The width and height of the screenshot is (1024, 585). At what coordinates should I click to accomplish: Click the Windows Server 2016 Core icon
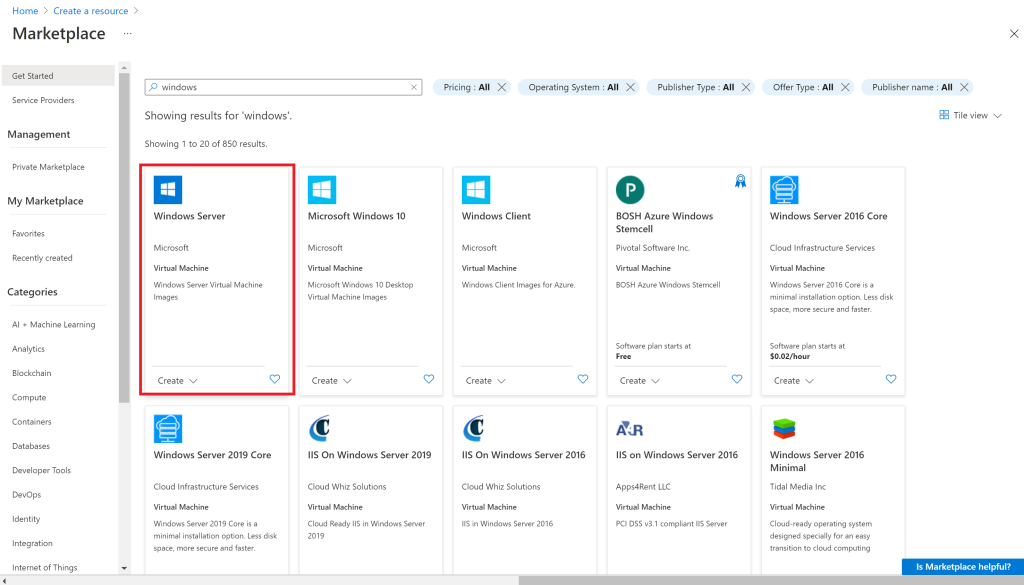pos(784,190)
